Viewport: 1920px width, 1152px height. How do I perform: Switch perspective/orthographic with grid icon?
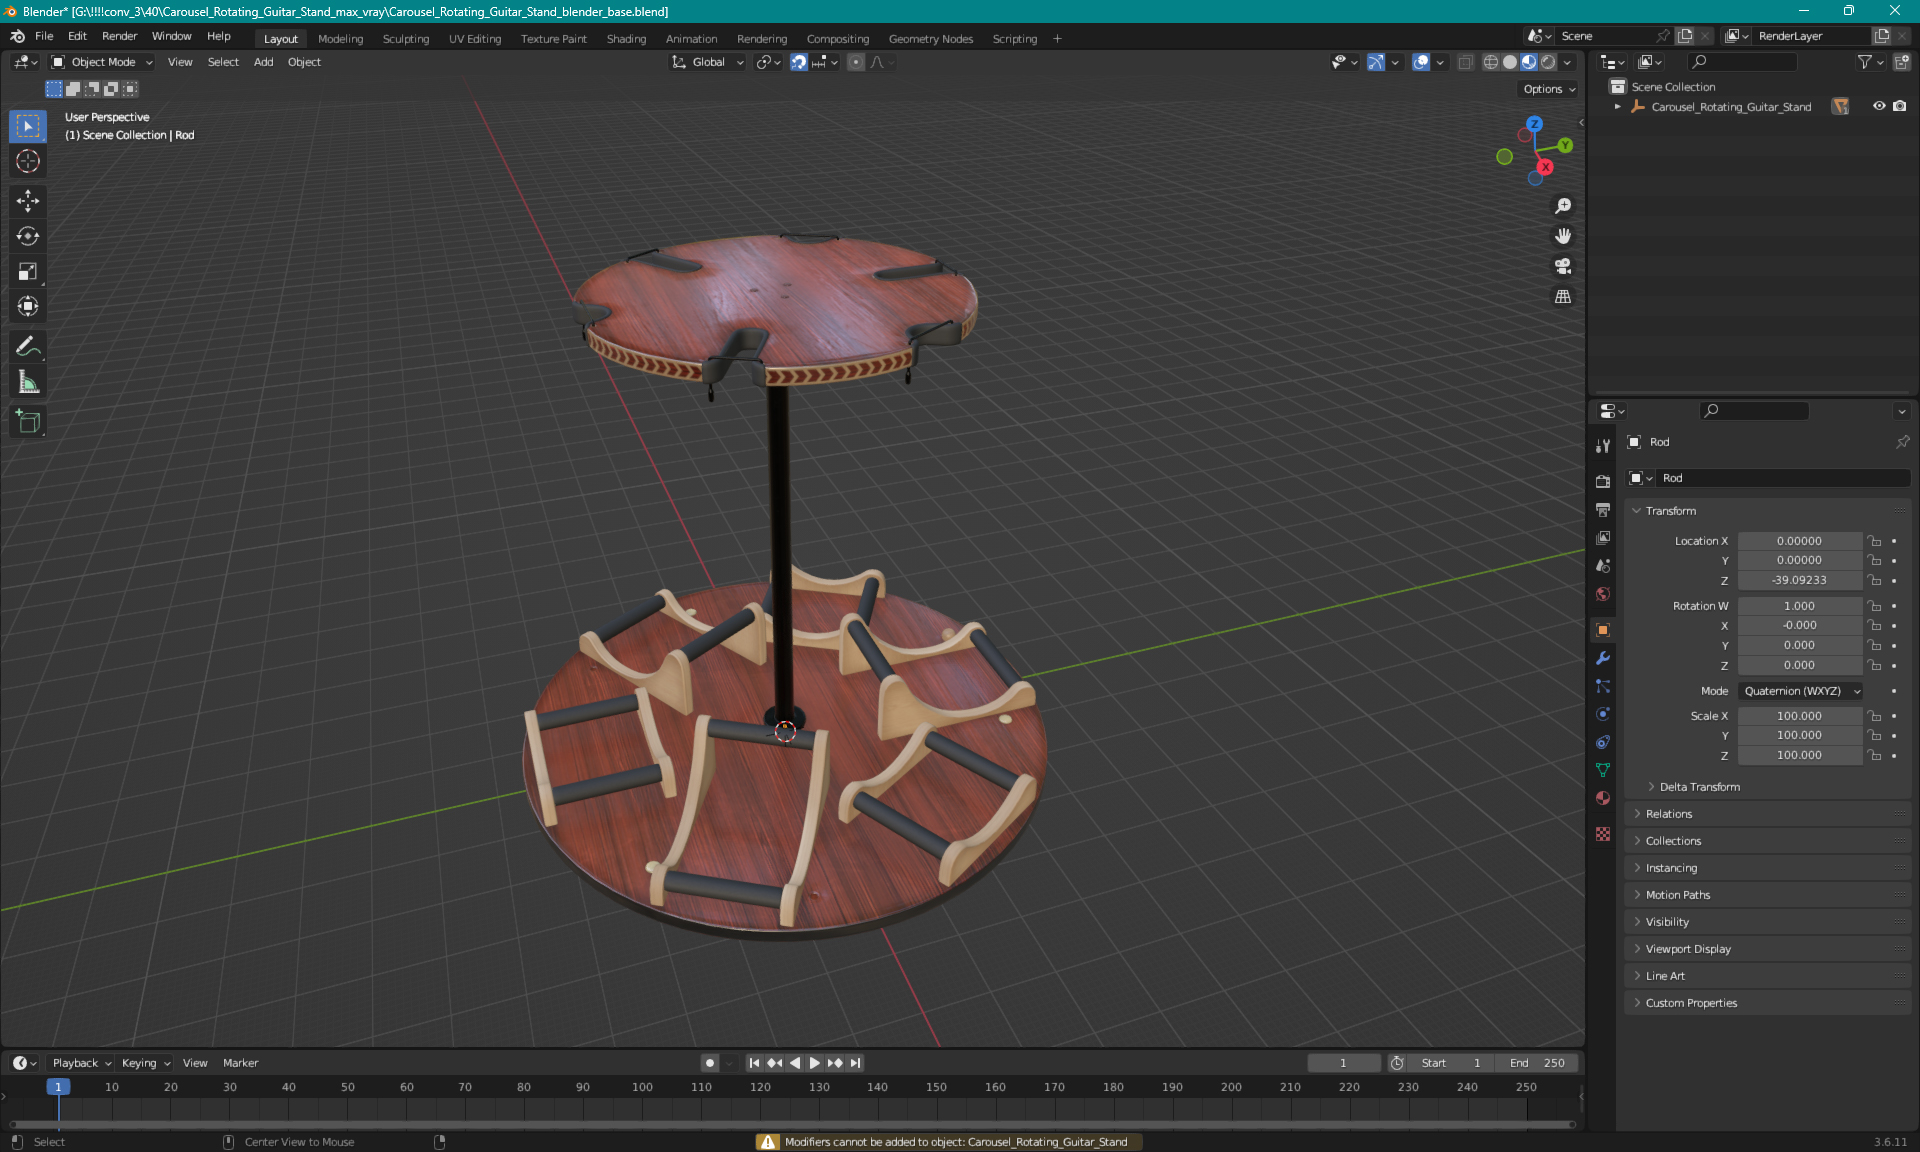coord(1563,297)
